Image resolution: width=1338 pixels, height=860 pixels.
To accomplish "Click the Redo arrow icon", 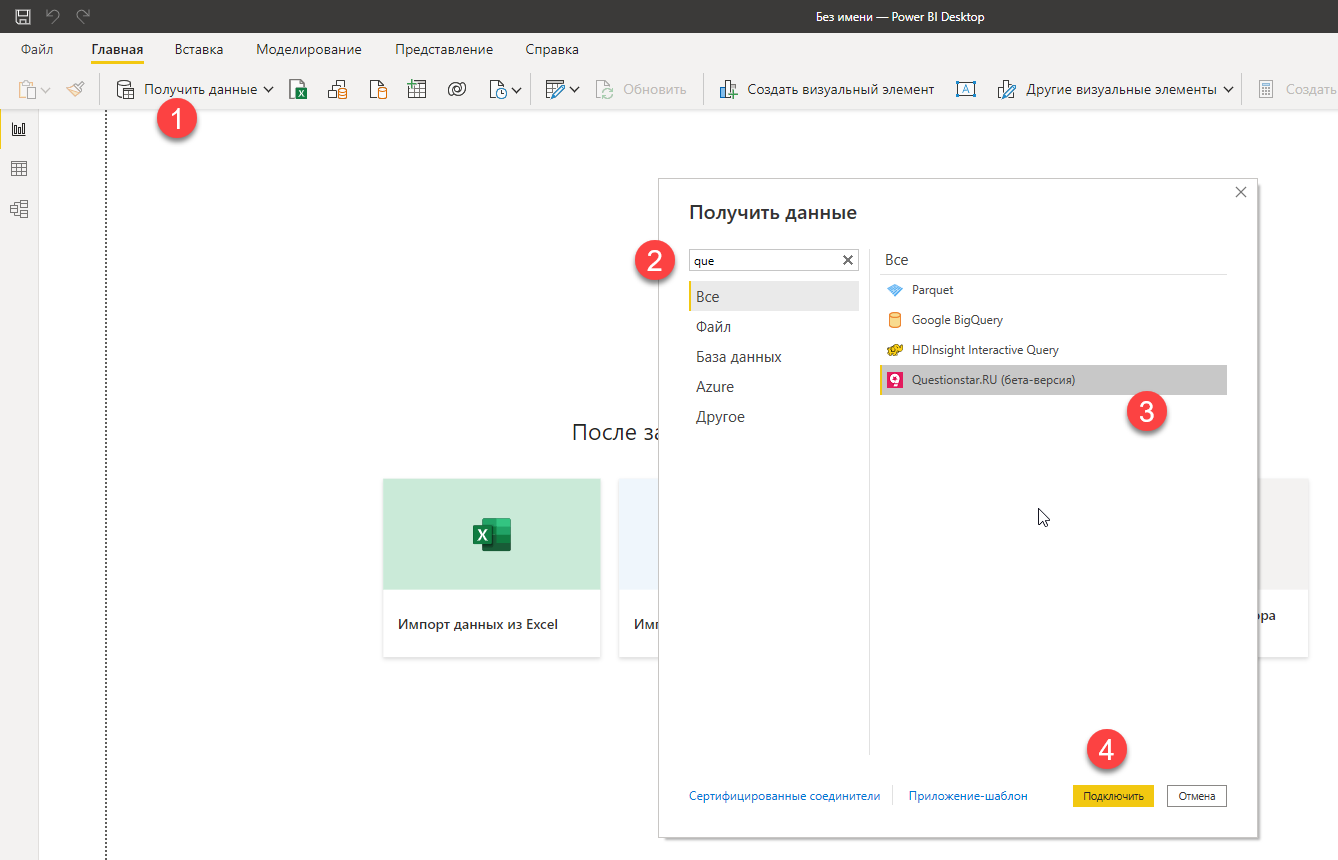I will [x=83, y=16].
